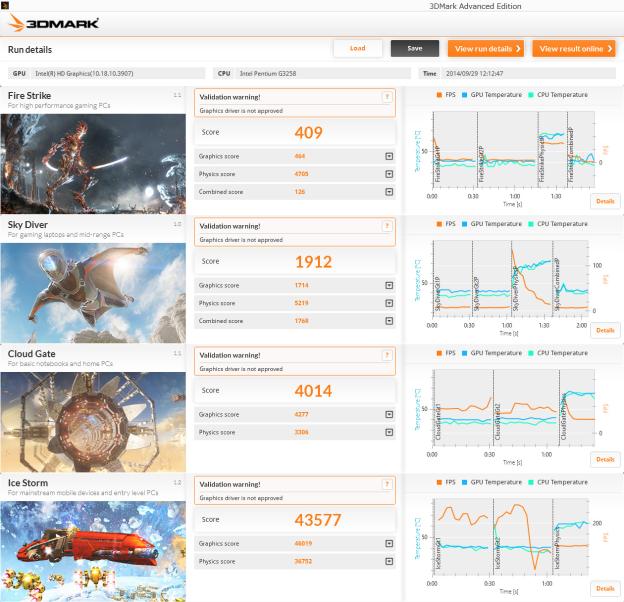Open the Sky Diver validation warning help icon
The height and width of the screenshot is (602, 624).
[387, 226]
